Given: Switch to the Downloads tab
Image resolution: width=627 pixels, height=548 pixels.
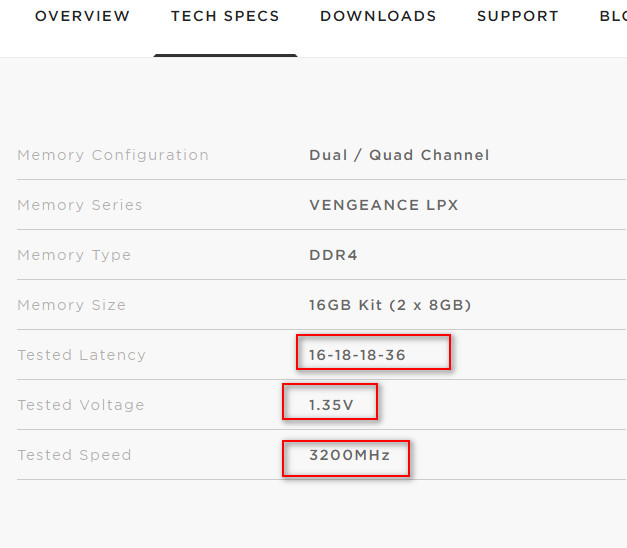Looking at the screenshot, I should (x=378, y=16).
